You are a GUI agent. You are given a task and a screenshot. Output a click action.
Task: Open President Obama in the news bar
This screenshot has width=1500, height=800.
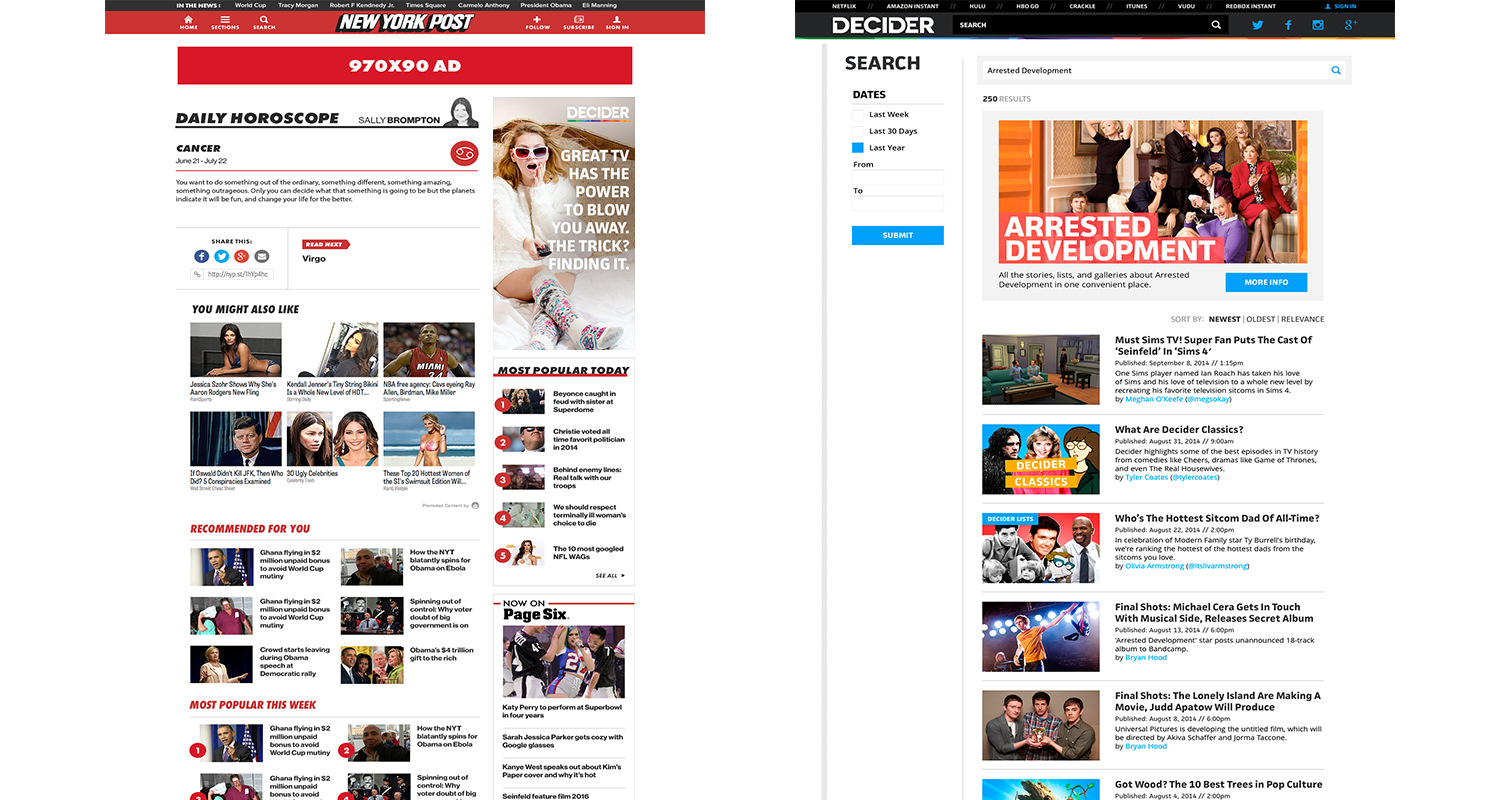click(x=546, y=5)
